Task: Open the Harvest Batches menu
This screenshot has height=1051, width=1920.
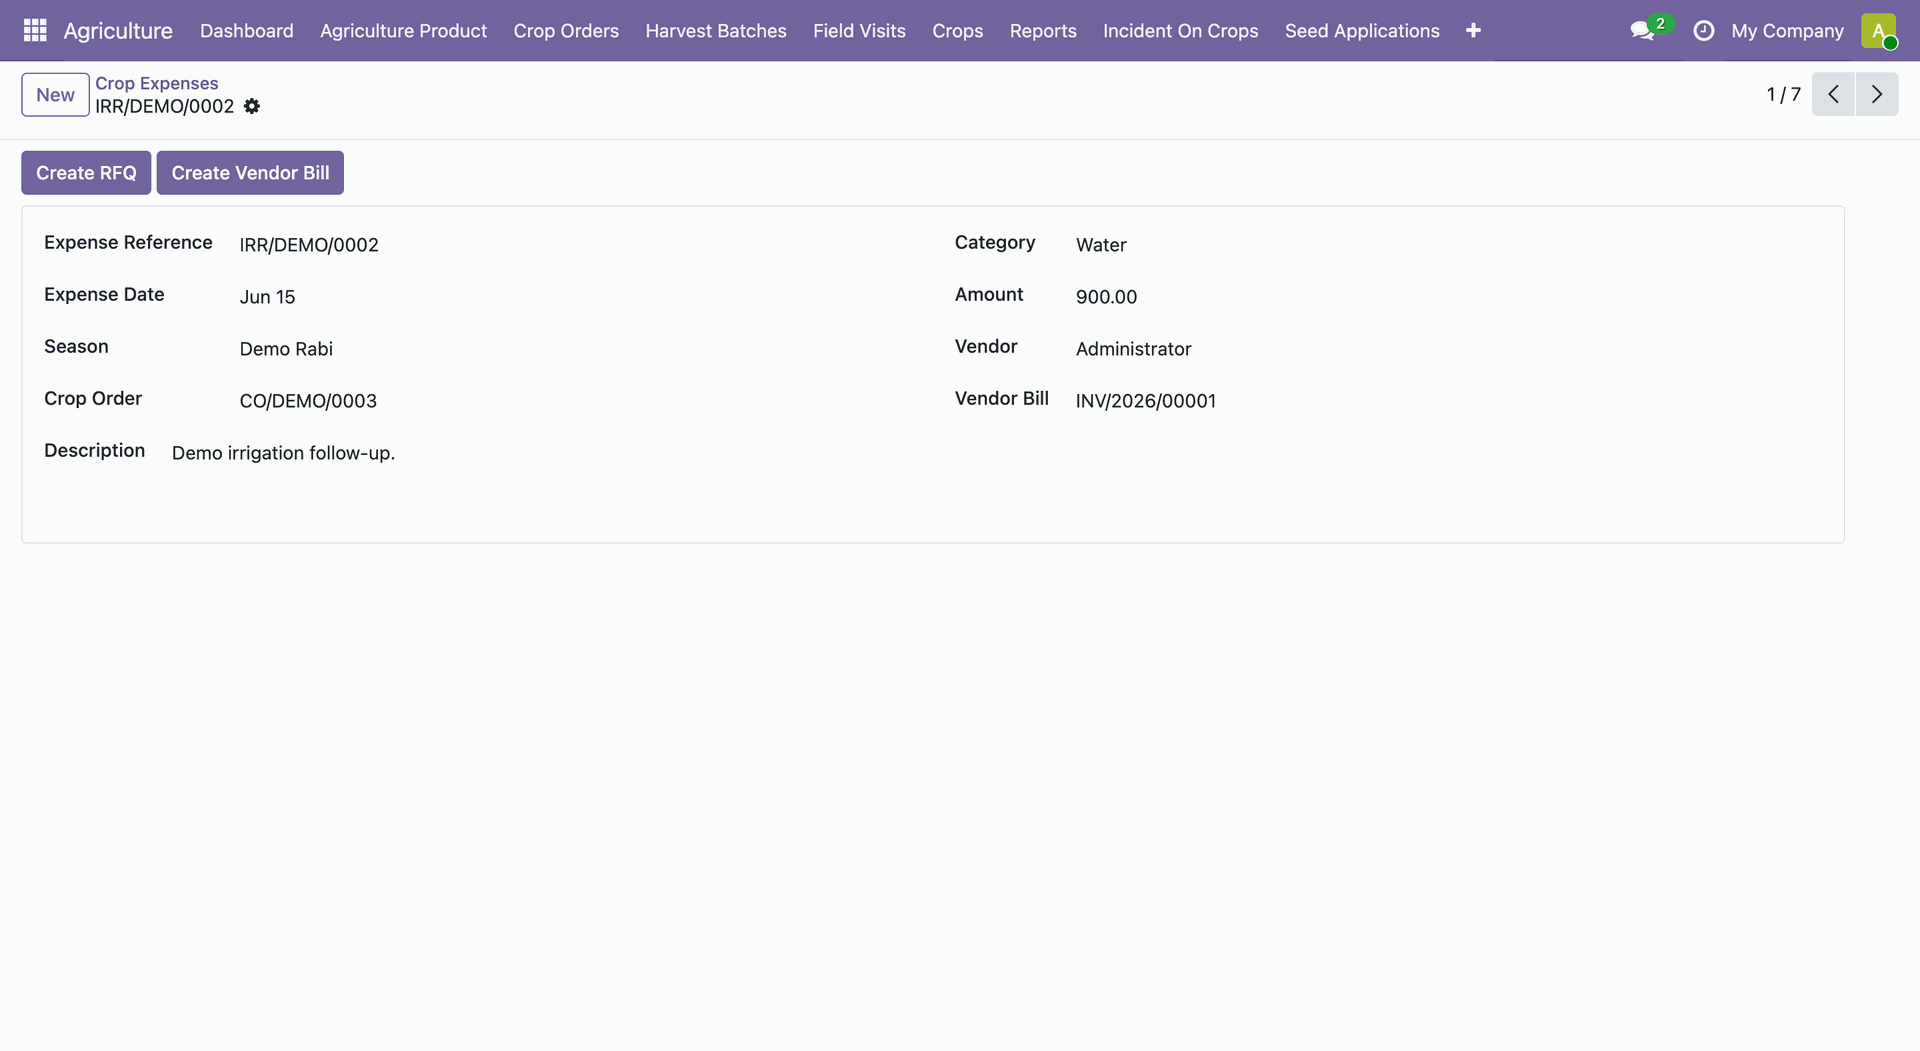Action: (716, 31)
